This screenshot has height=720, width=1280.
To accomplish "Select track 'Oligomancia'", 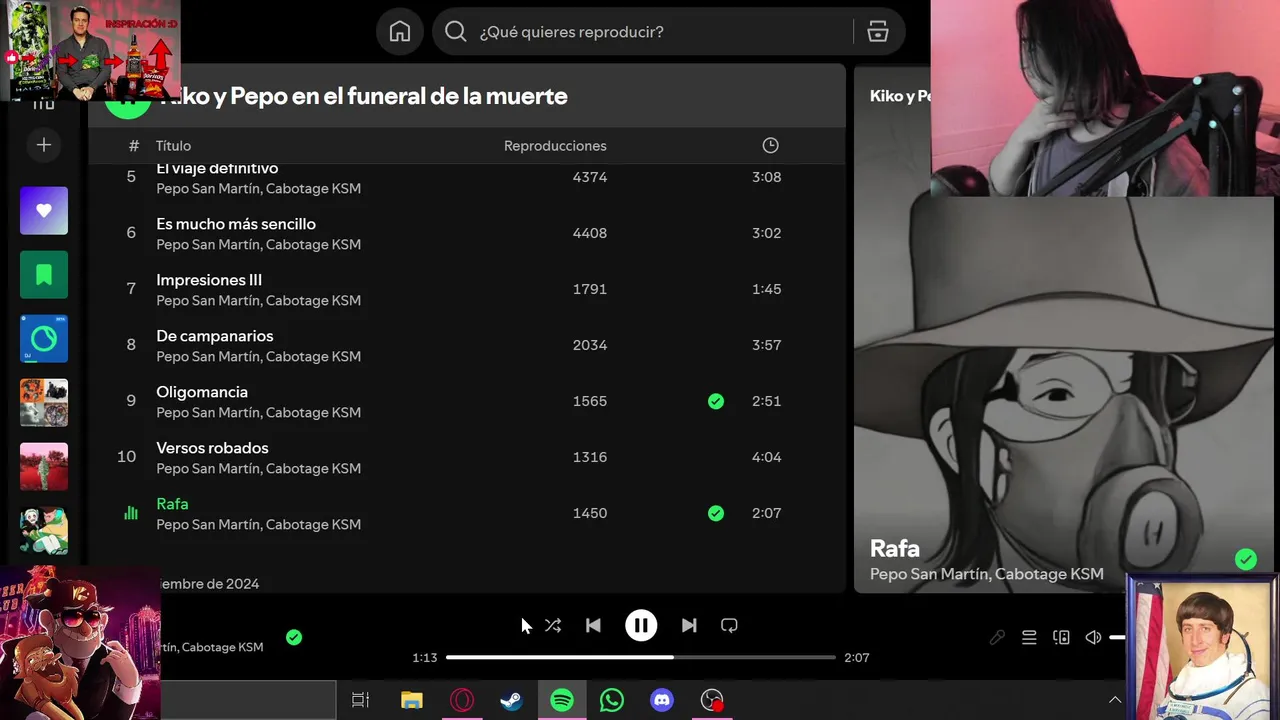I will (202, 392).
